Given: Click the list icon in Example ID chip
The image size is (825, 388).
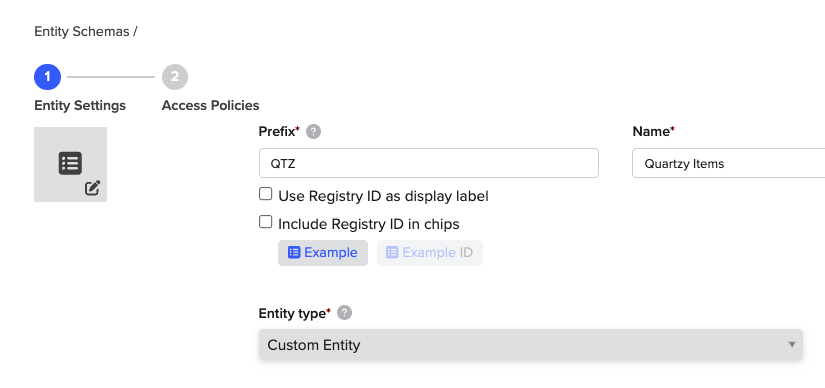Looking at the screenshot, I should point(392,253).
